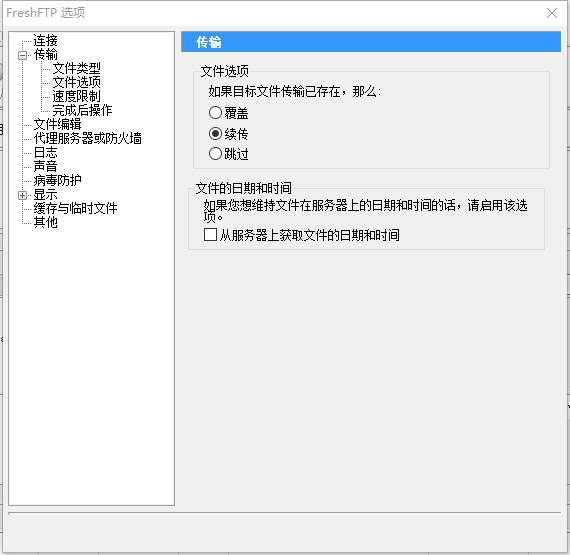Open 速度限制 settings
The image size is (570, 555).
[76, 96]
